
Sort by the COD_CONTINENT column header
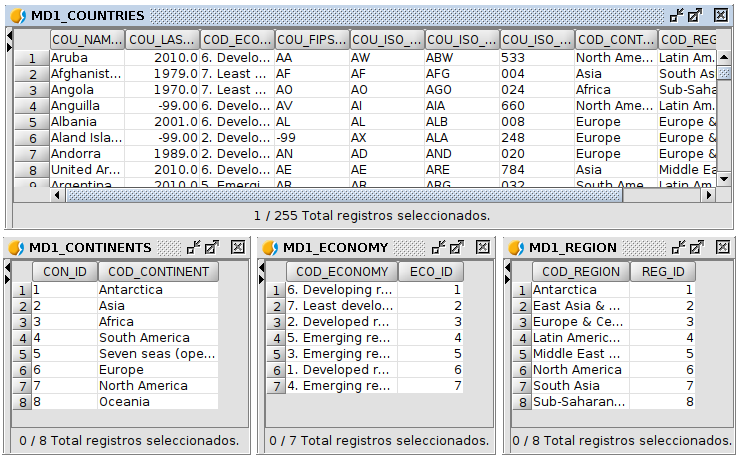click(158, 272)
